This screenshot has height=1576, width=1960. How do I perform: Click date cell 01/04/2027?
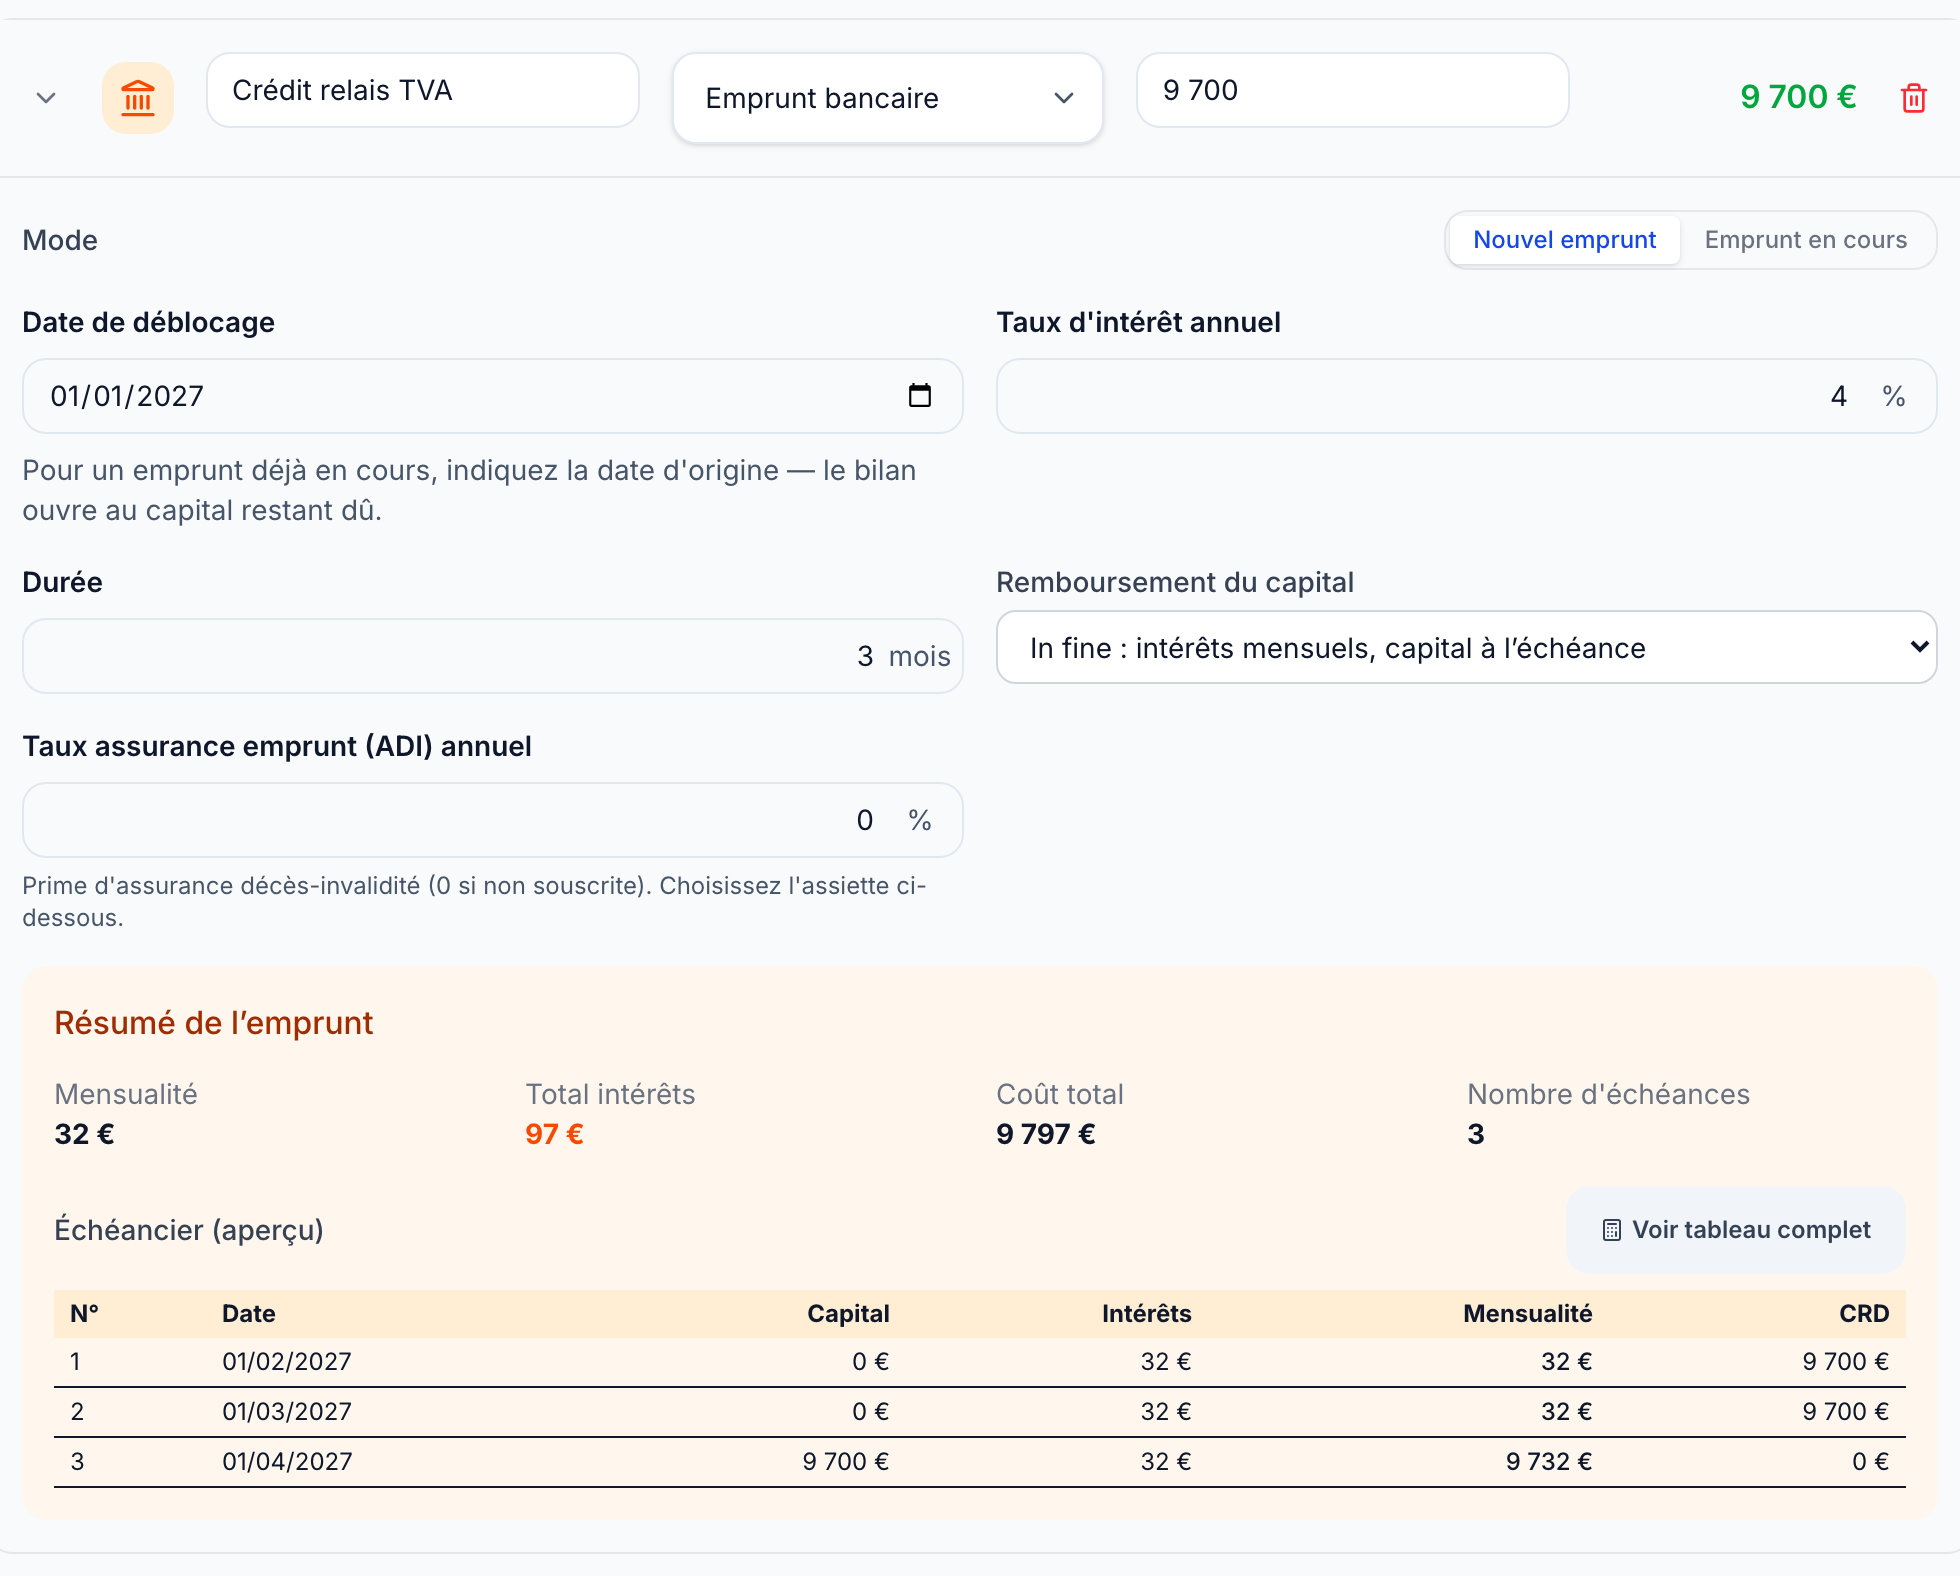[x=287, y=1462]
